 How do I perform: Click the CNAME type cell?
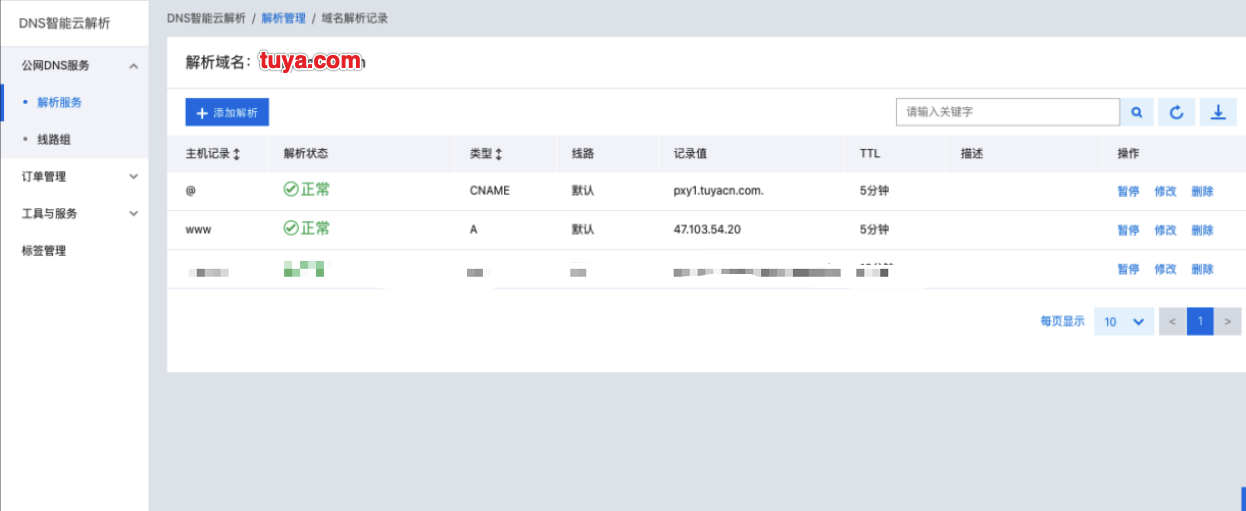490,191
